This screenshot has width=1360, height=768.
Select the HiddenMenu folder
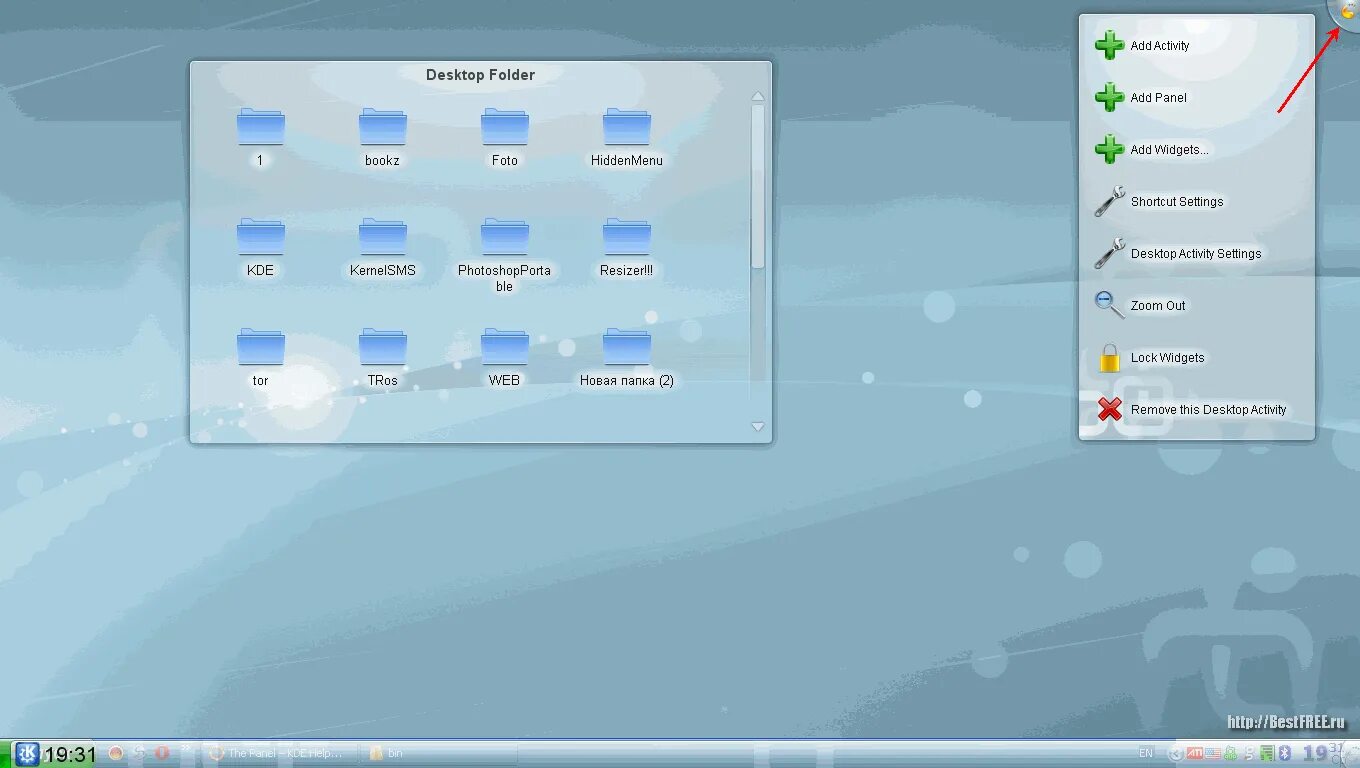click(626, 137)
